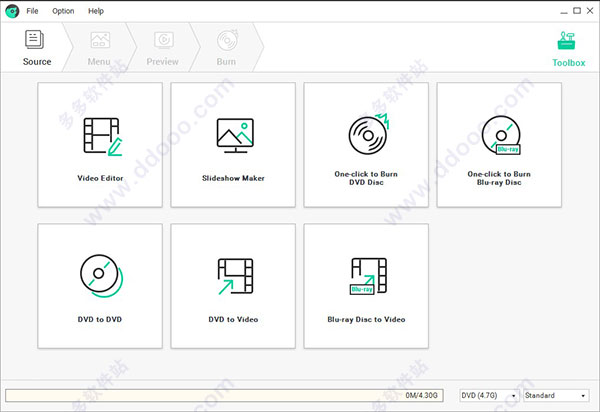Open the Help menu
The height and width of the screenshot is (412, 600).
pos(96,11)
